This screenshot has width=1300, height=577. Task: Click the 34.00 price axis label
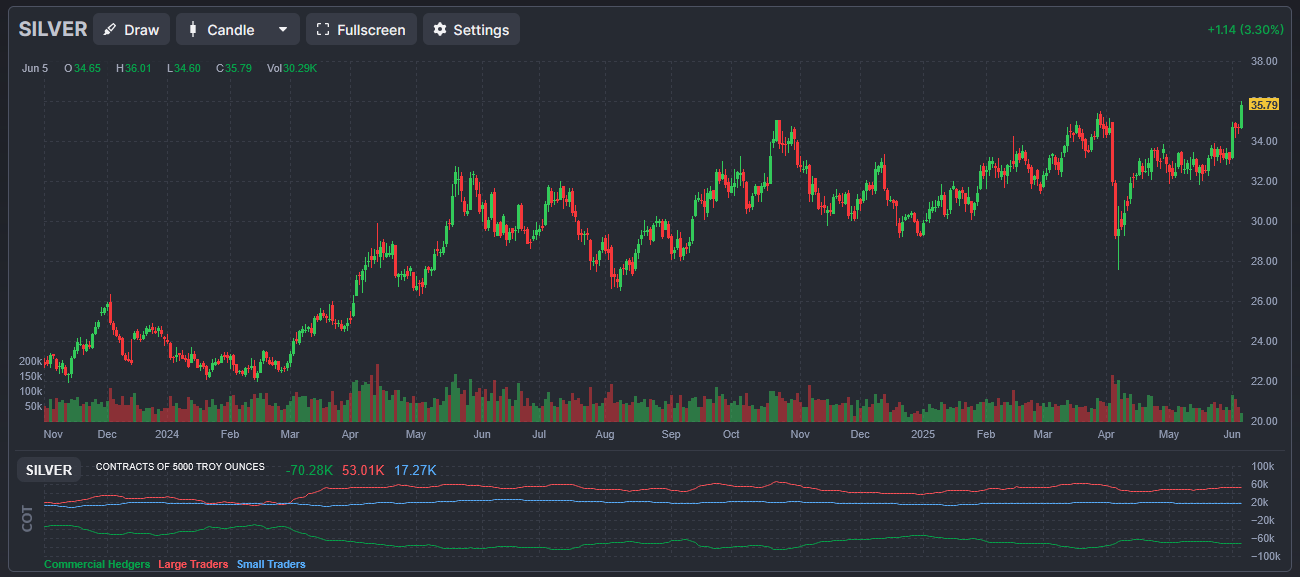[1264, 141]
